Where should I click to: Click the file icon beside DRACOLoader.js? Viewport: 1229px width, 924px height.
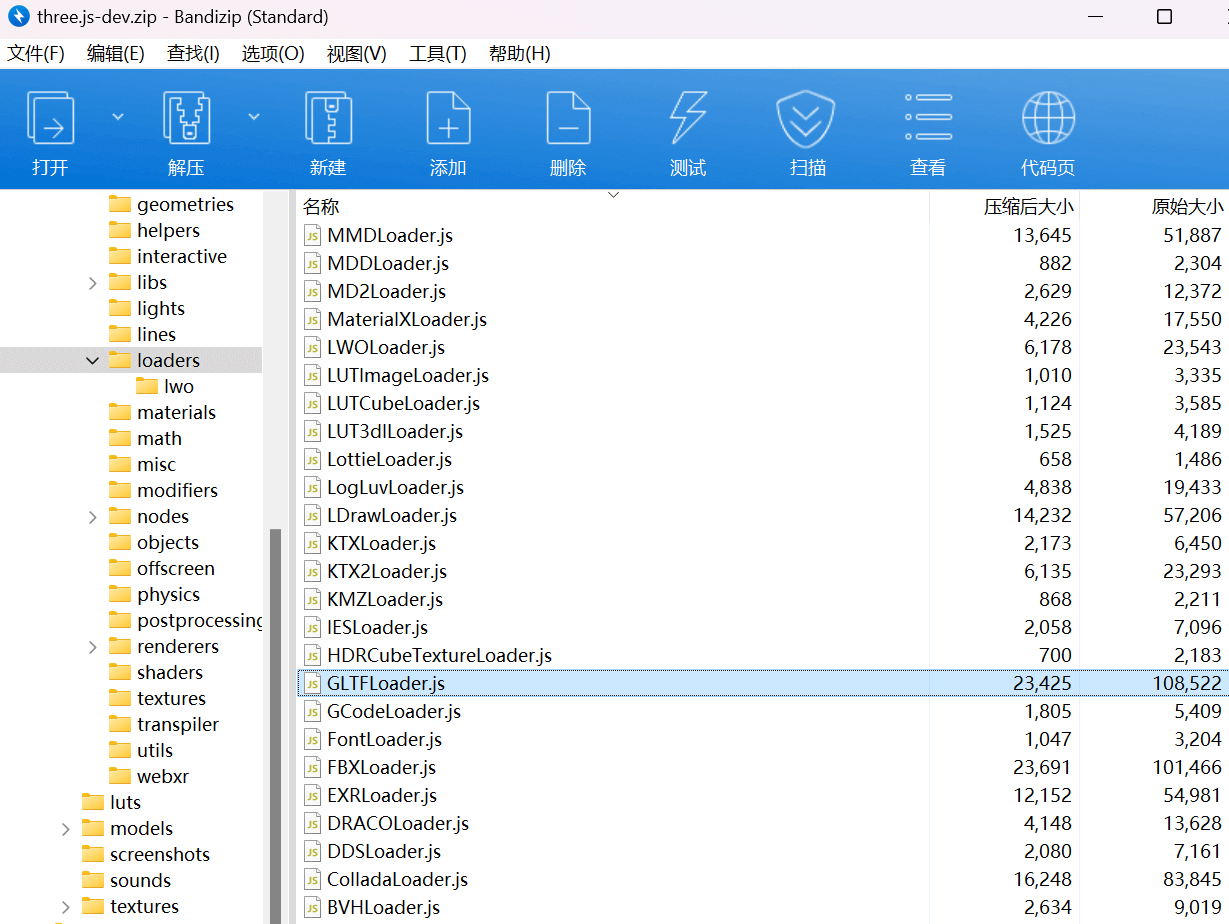pos(314,823)
